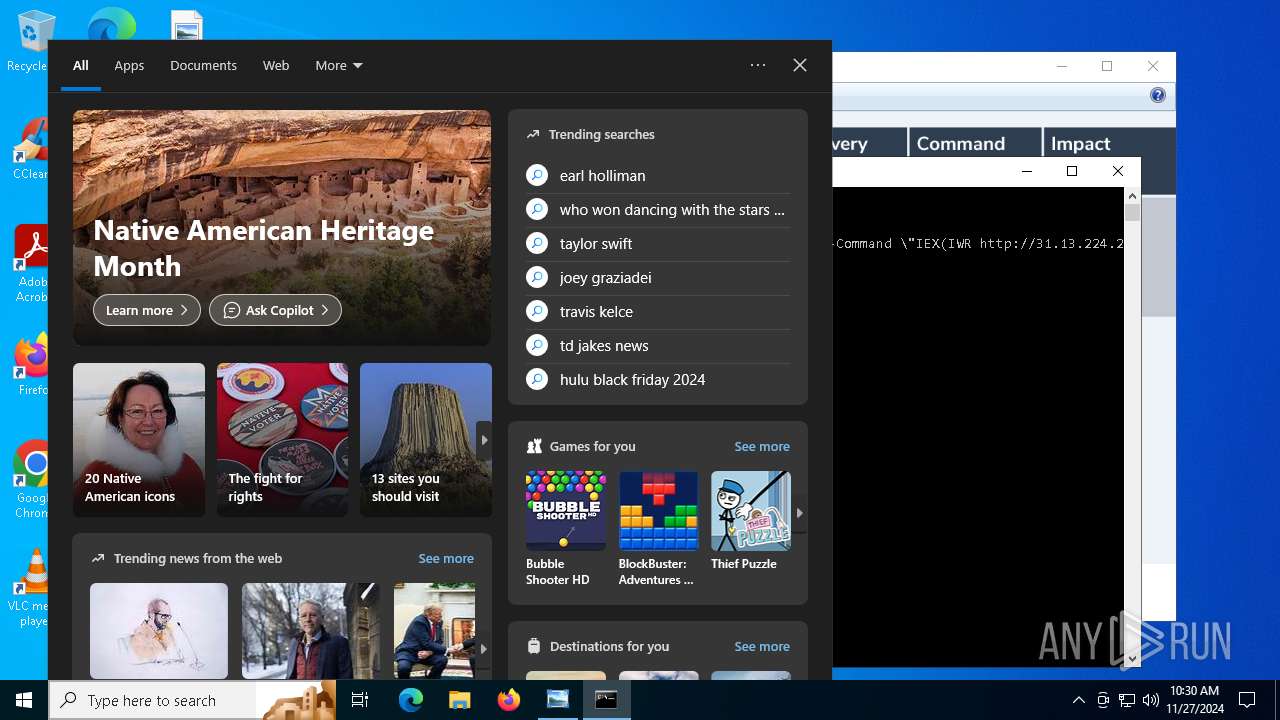Open the man in snowy street news thumbnail

pyautogui.click(x=311, y=631)
